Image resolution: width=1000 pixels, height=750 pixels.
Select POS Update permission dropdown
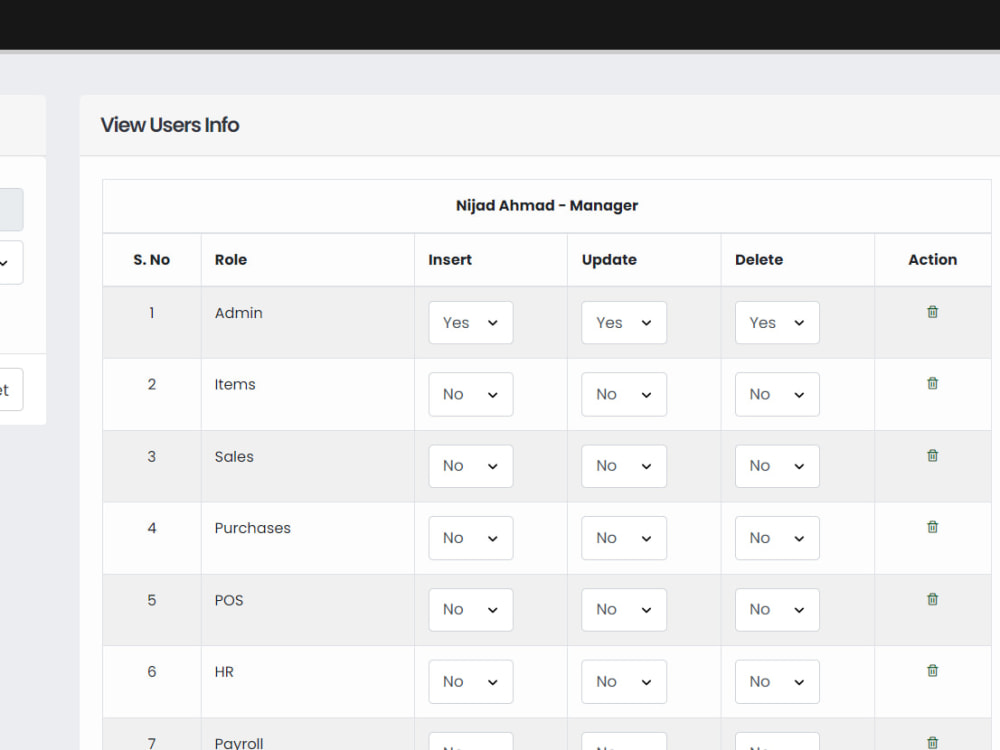click(x=624, y=610)
